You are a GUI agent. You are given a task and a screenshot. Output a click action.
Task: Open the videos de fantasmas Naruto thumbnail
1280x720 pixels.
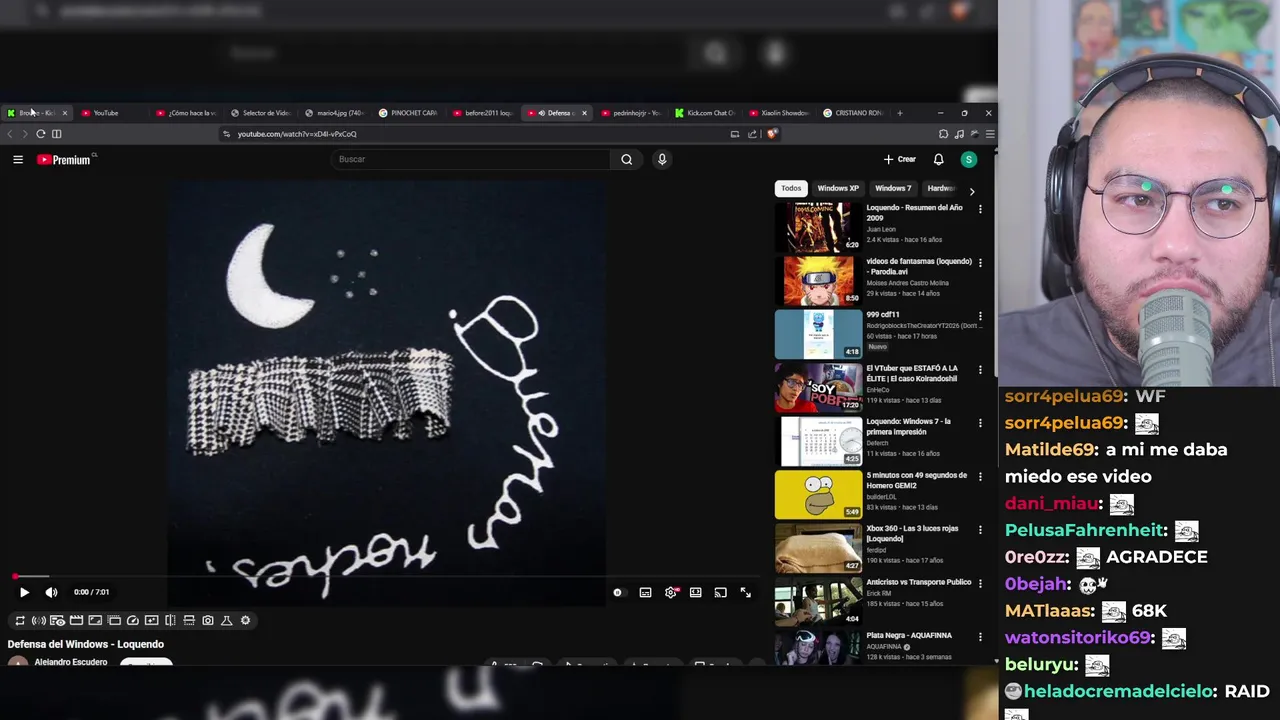(x=818, y=280)
